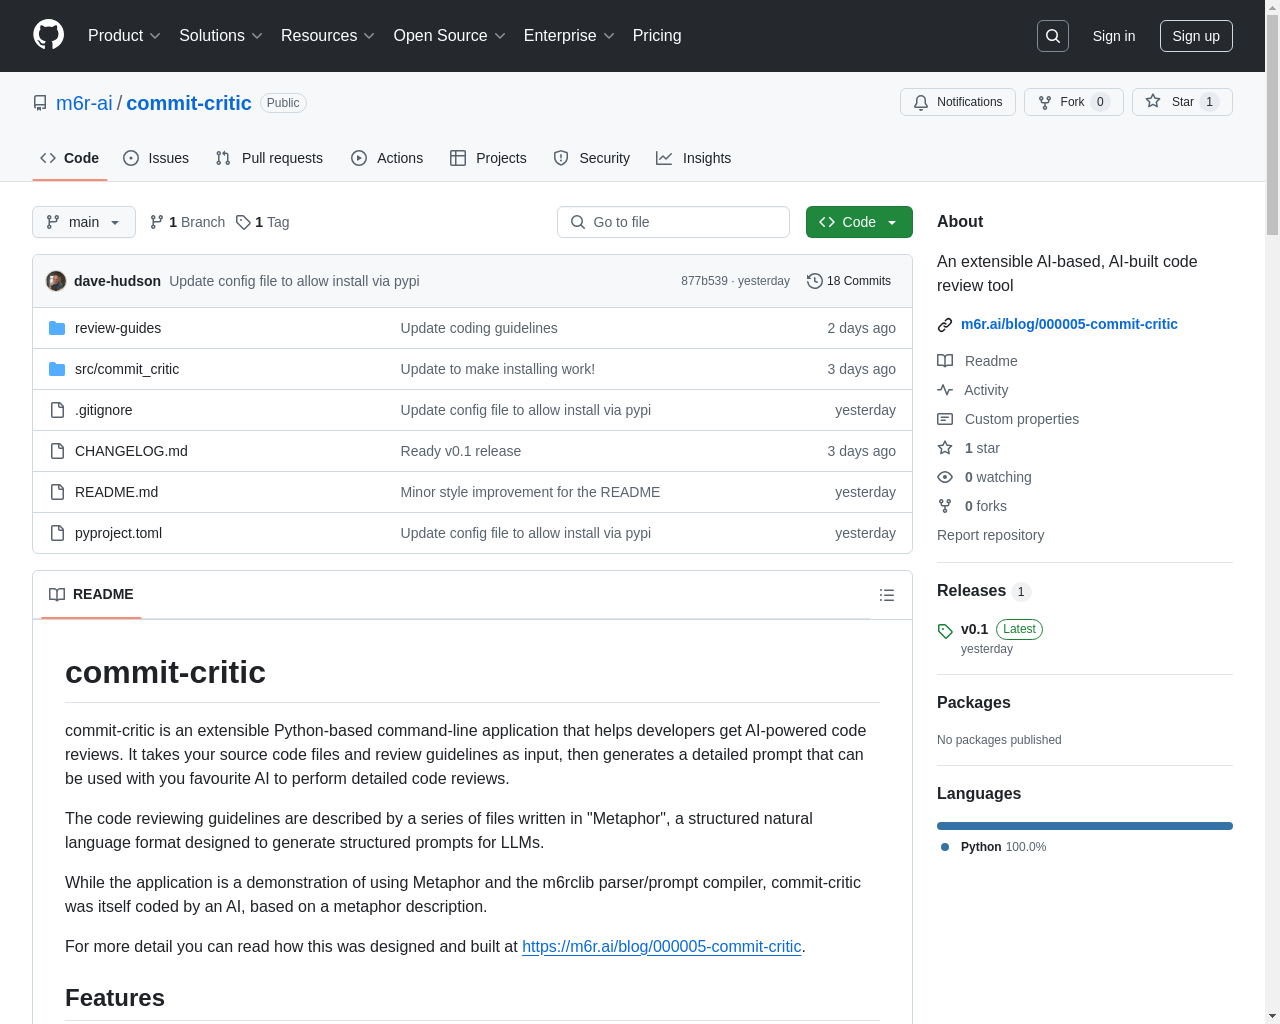This screenshot has height=1024, width=1280.
Task: Open the 'Ready v0.1 release' commit message
Action: pos(461,451)
